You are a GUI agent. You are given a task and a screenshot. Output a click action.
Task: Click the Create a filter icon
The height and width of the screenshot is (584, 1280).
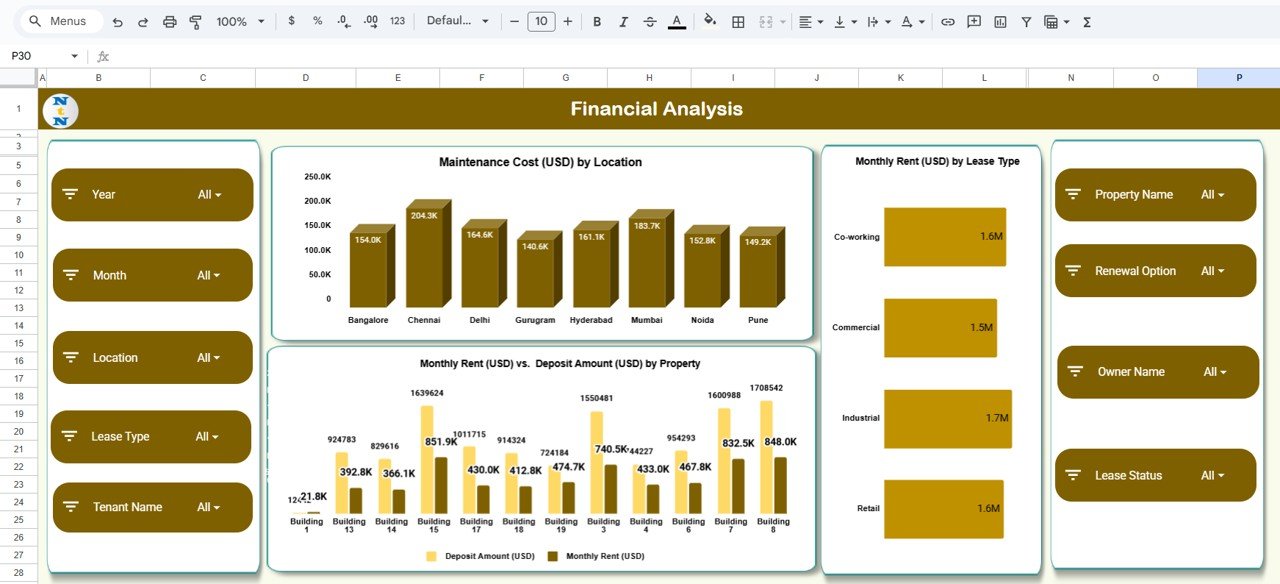1025,21
